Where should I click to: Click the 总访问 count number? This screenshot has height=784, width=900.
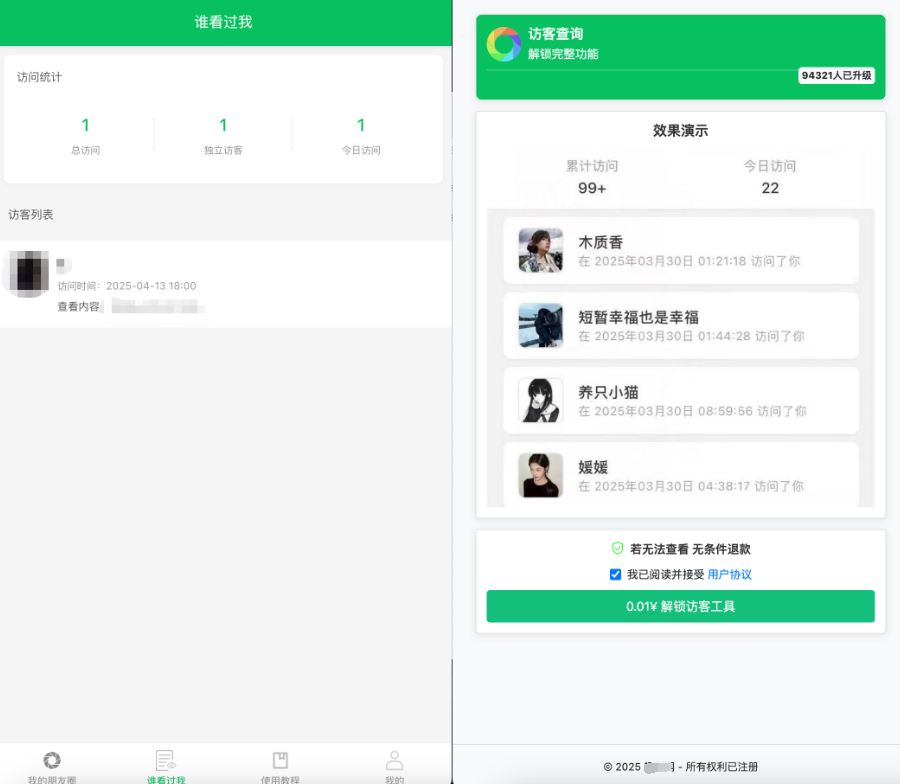85,126
